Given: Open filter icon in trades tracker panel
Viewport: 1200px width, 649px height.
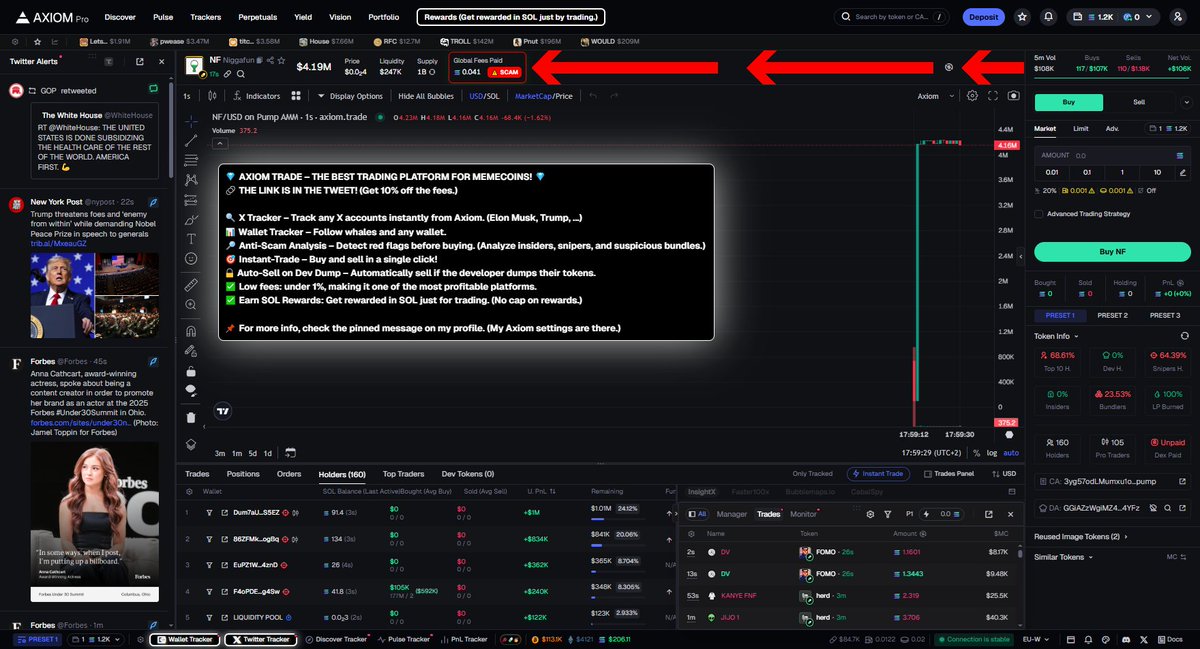Looking at the screenshot, I should [887, 514].
